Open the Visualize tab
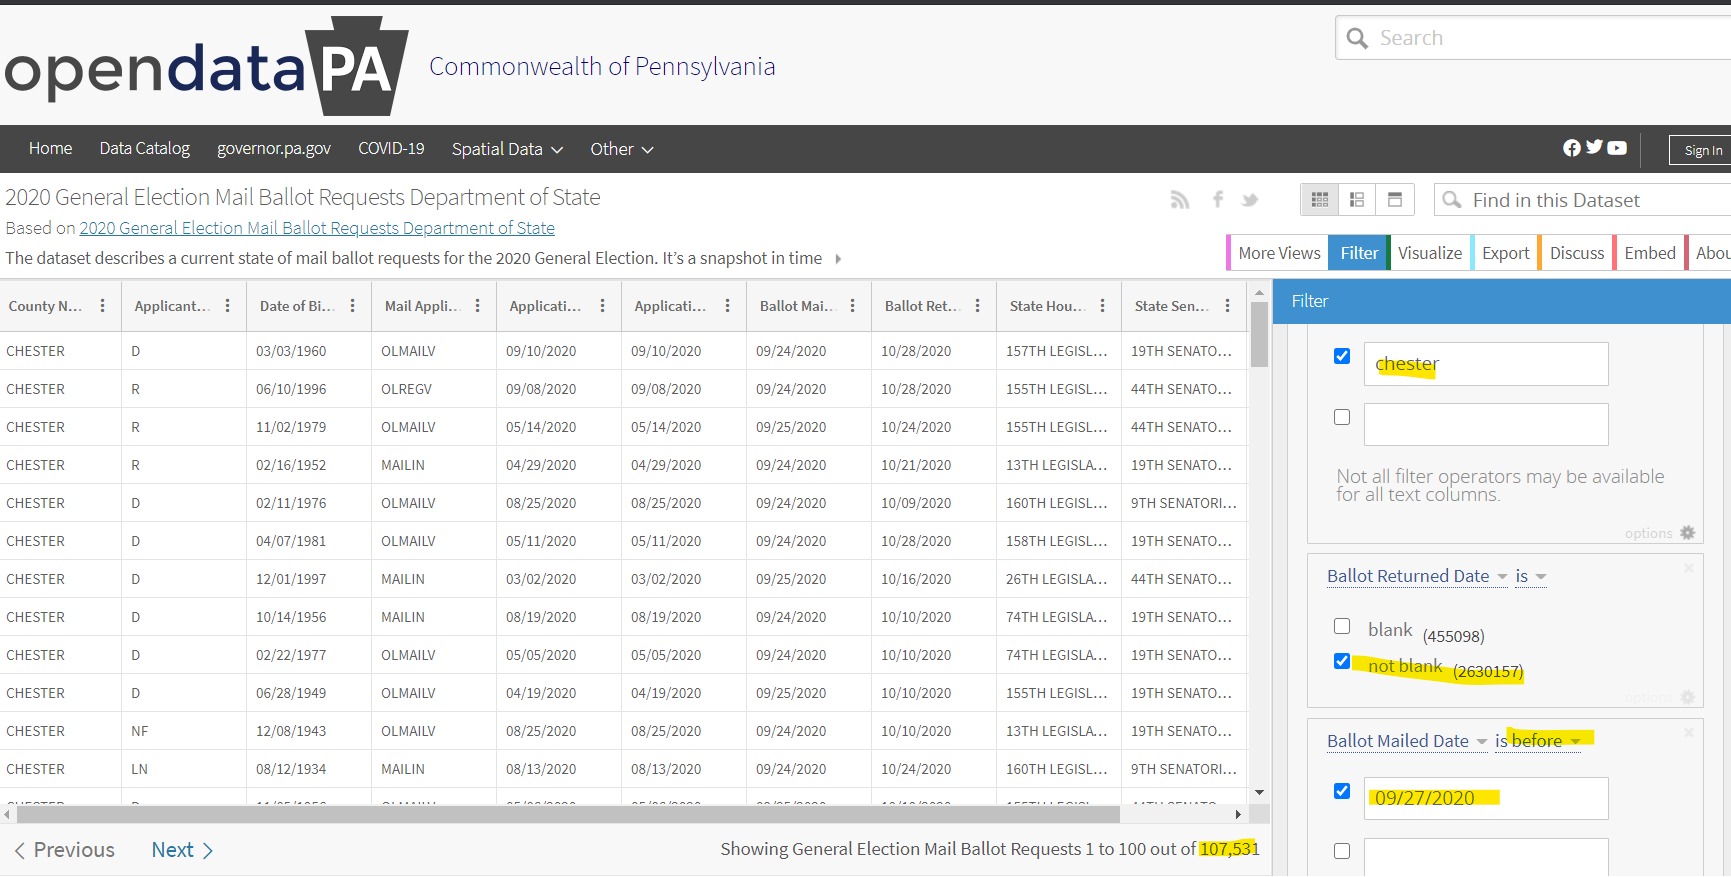The image size is (1731, 877). [1430, 253]
